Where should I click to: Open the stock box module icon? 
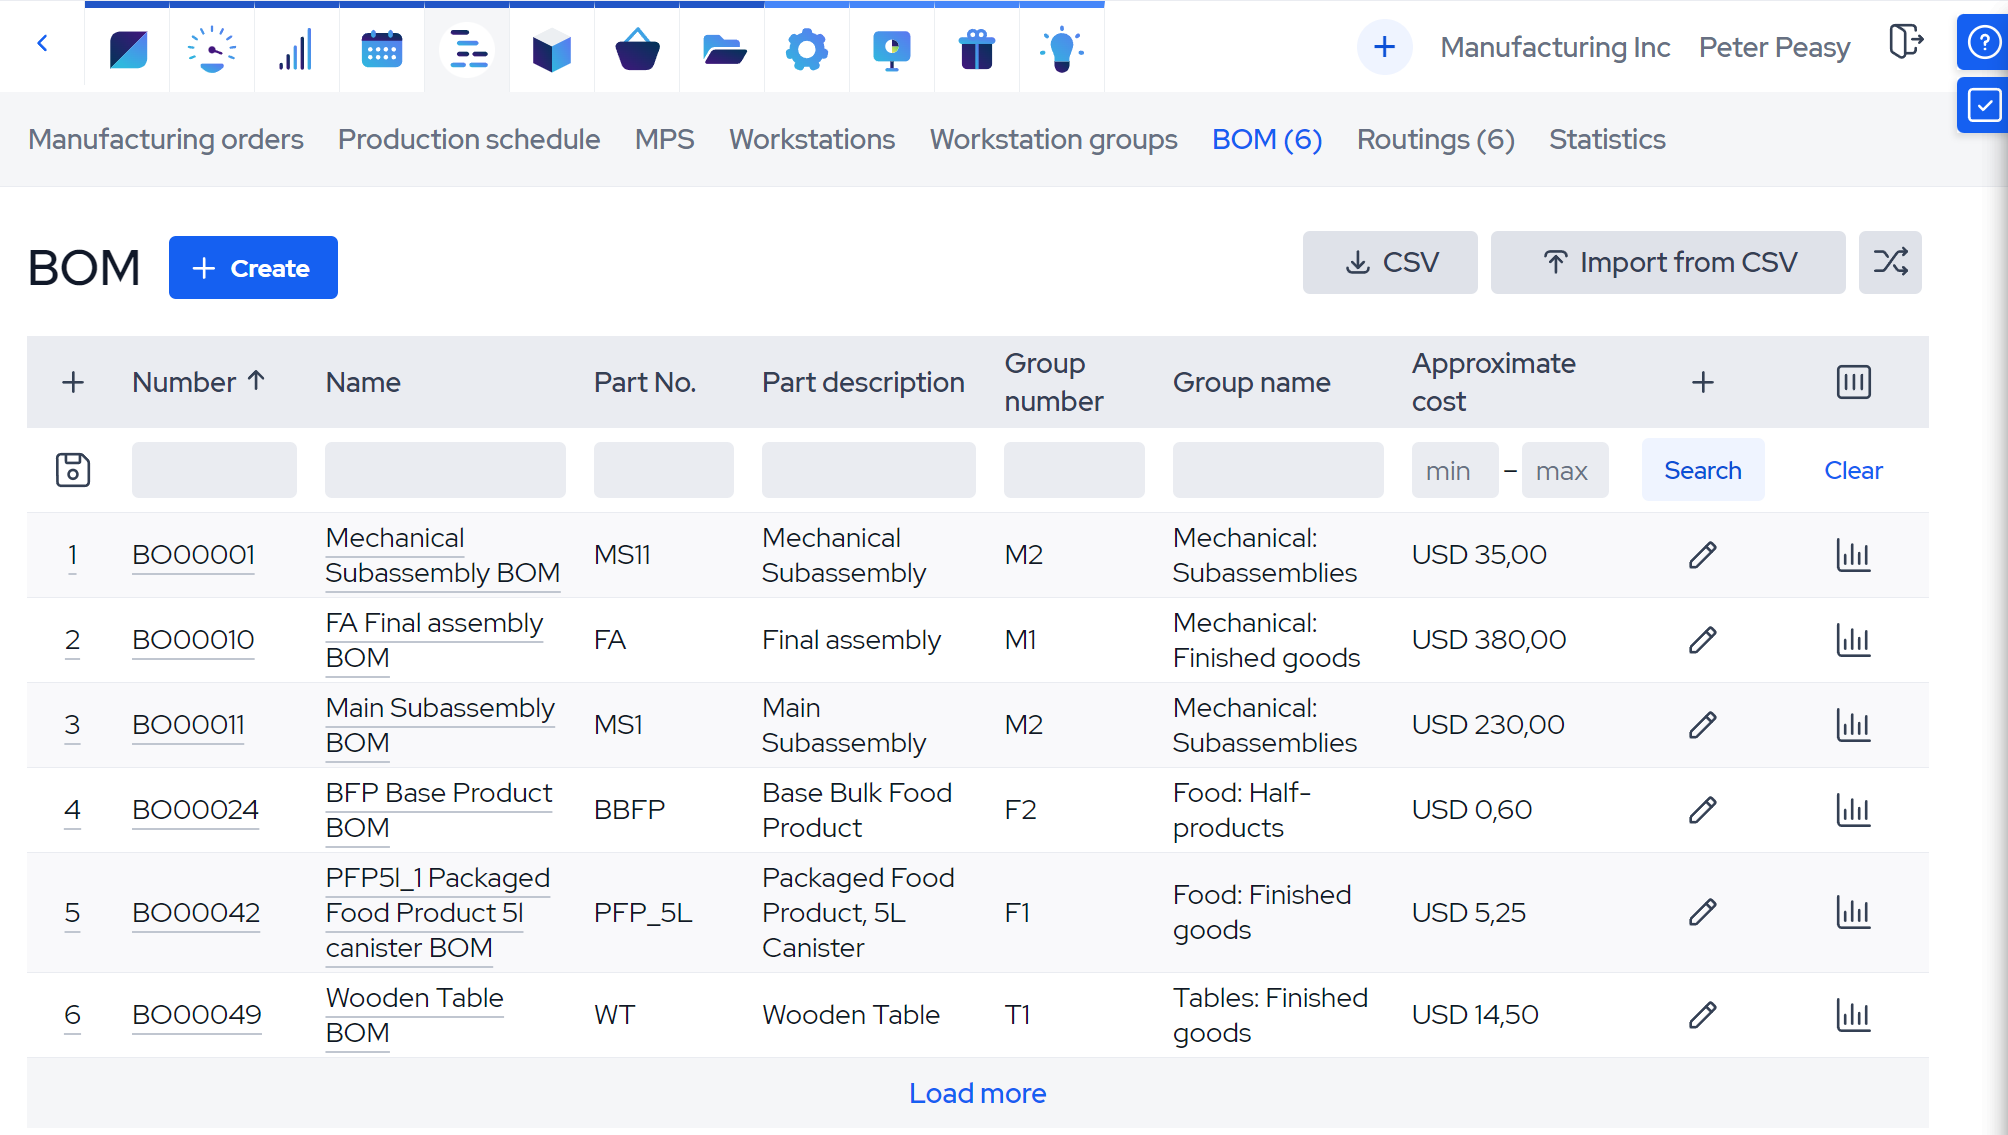[x=551, y=48]
